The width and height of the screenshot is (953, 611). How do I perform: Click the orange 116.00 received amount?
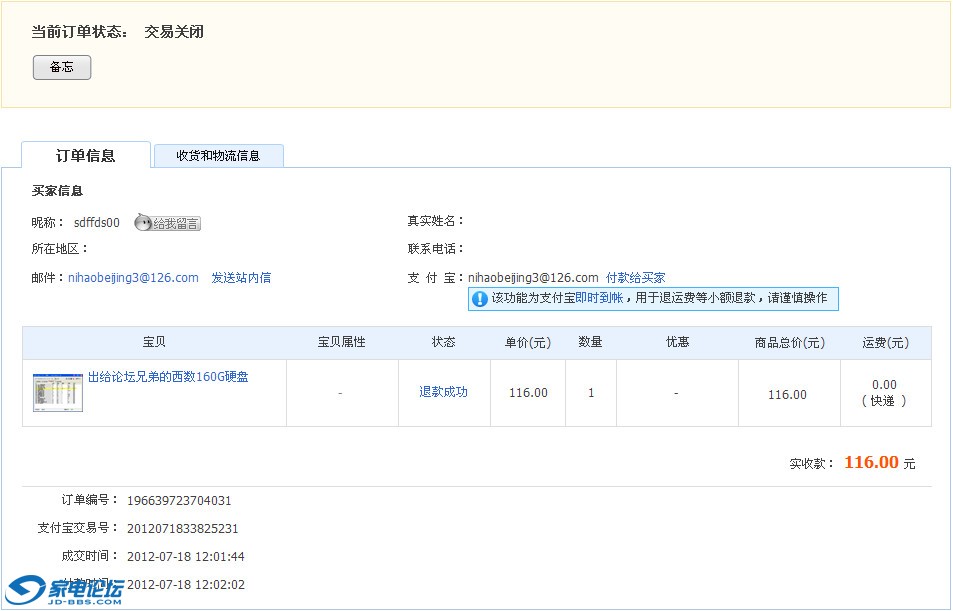(x=871, y=463)
